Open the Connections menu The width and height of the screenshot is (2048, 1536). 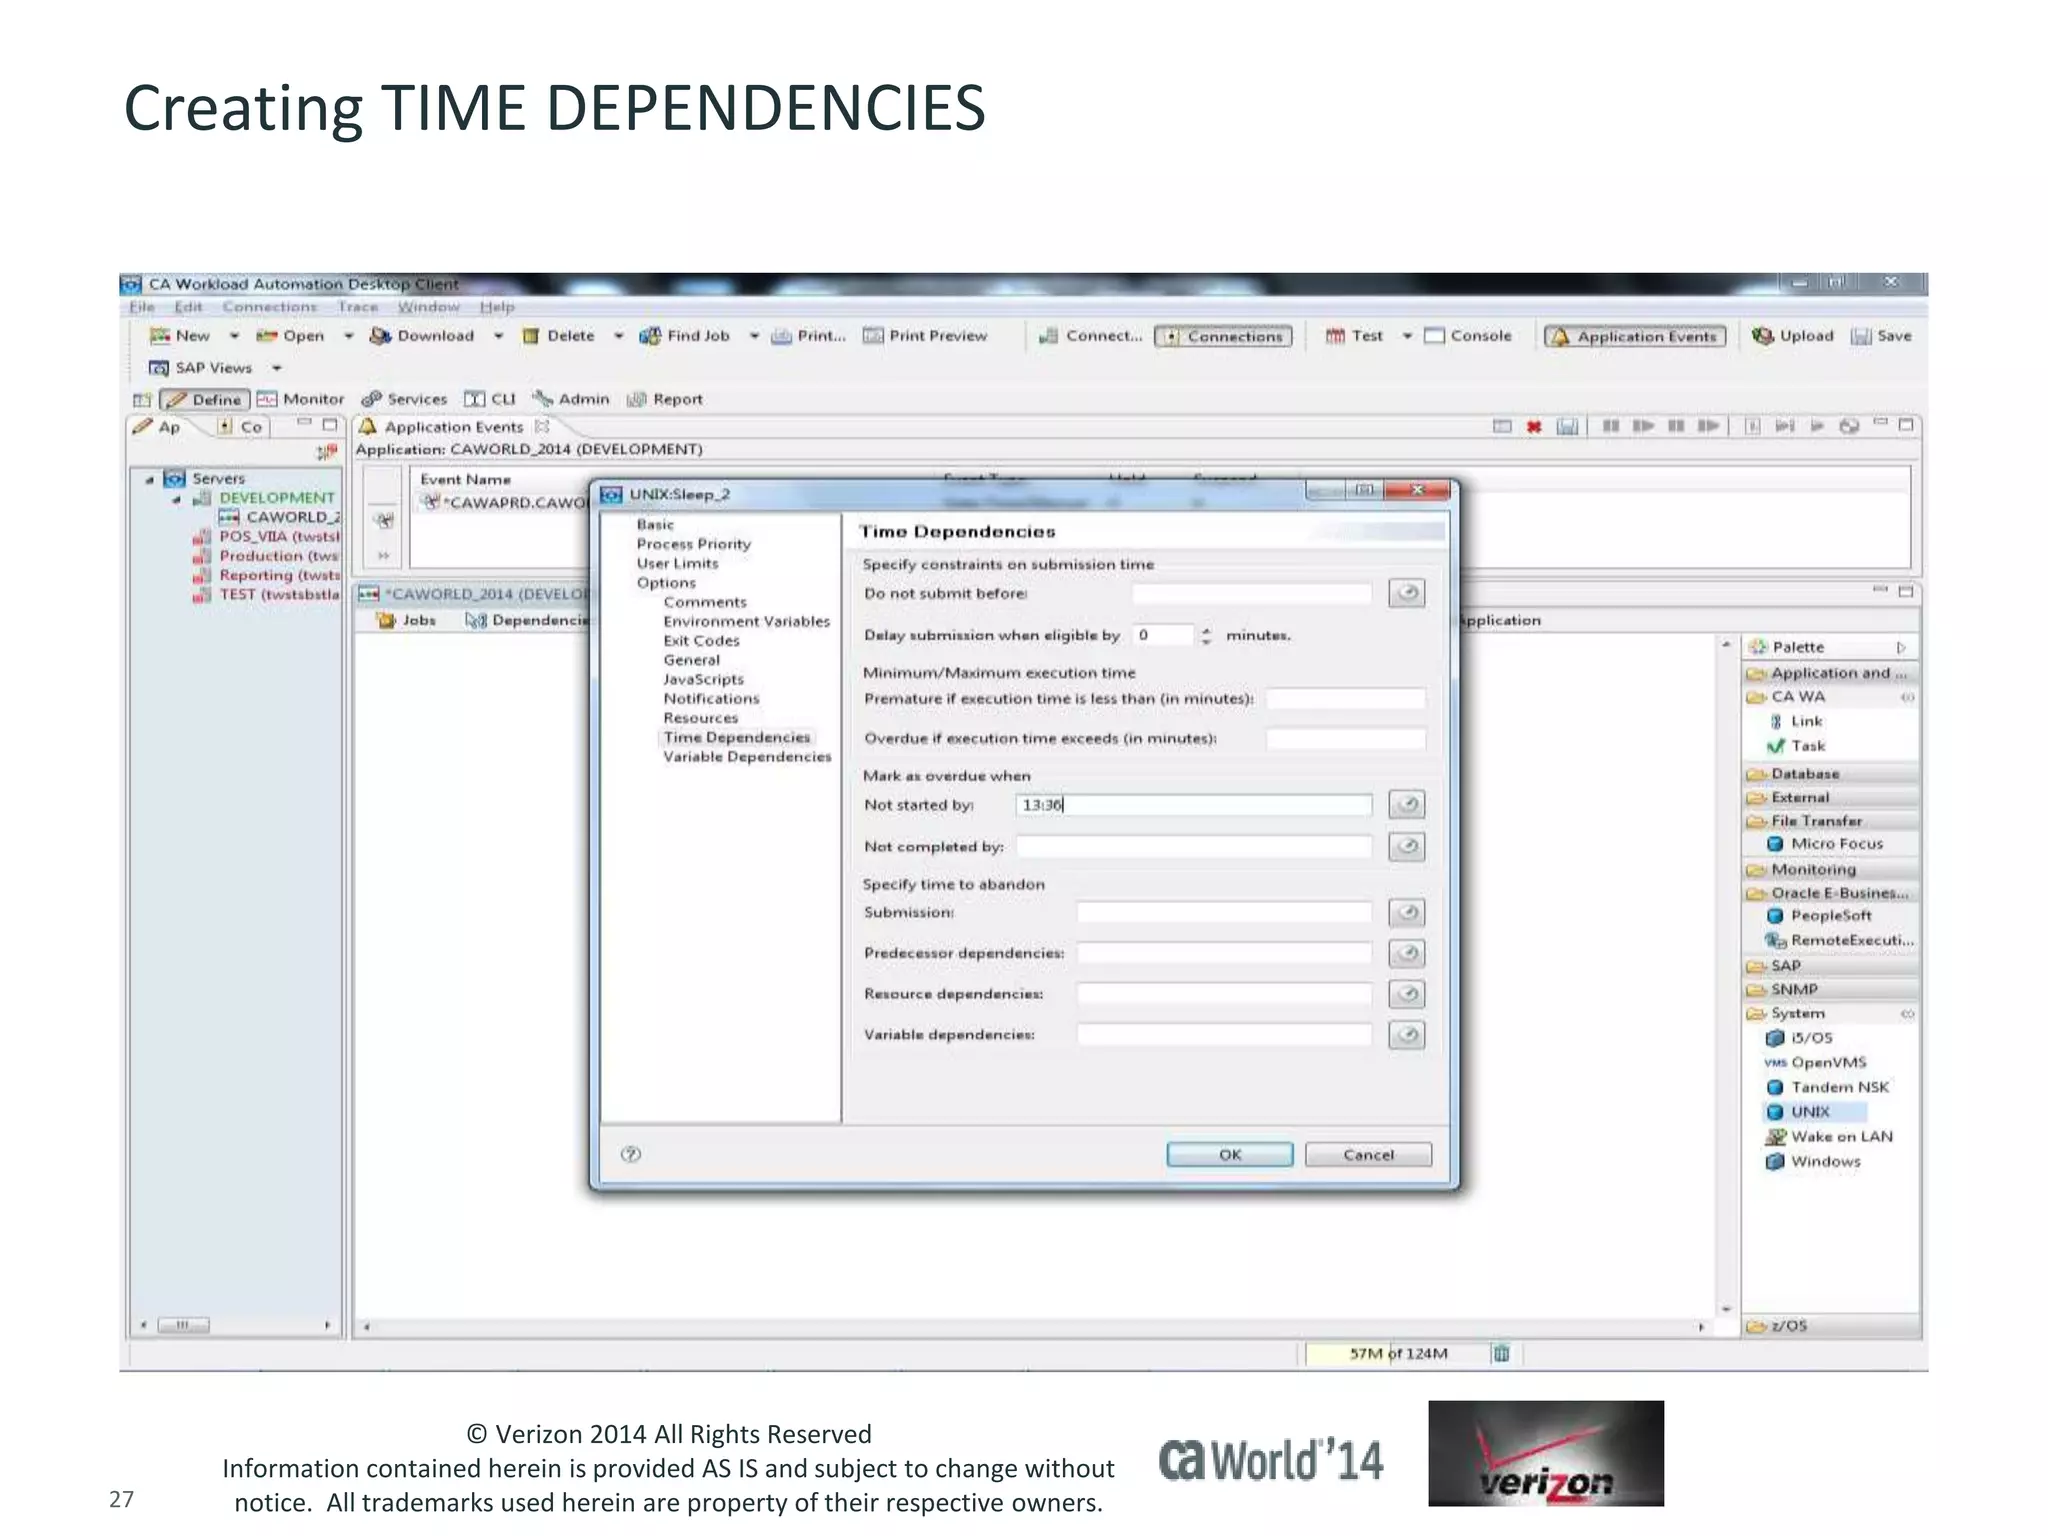tap(269, 307)
